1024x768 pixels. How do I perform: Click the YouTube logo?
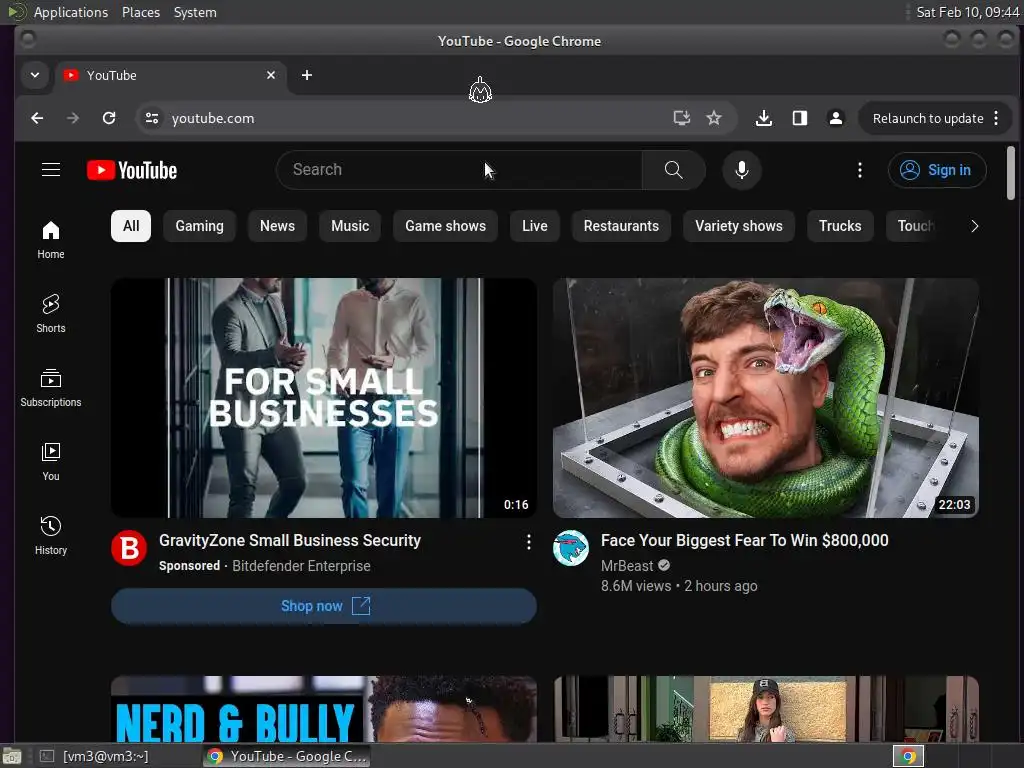(132, 170)
